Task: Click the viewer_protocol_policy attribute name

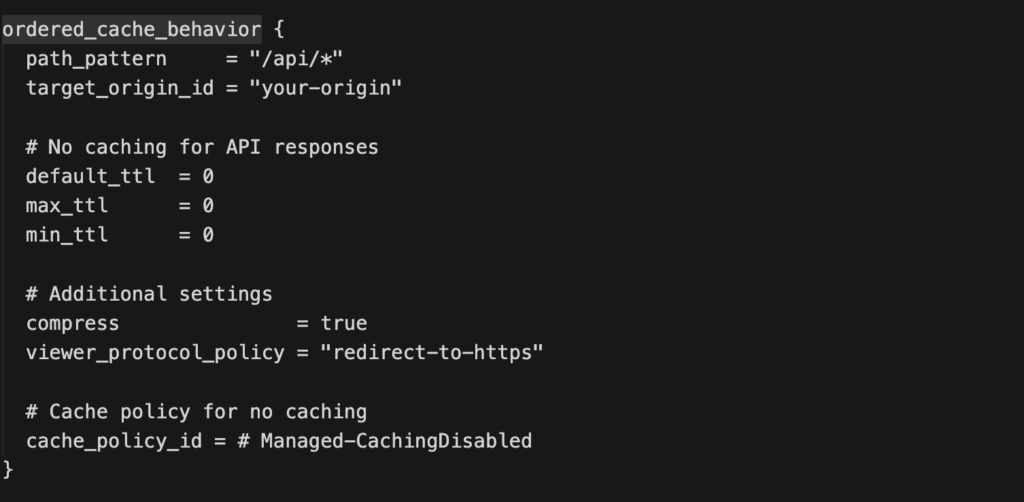Action: pos(155,353)
